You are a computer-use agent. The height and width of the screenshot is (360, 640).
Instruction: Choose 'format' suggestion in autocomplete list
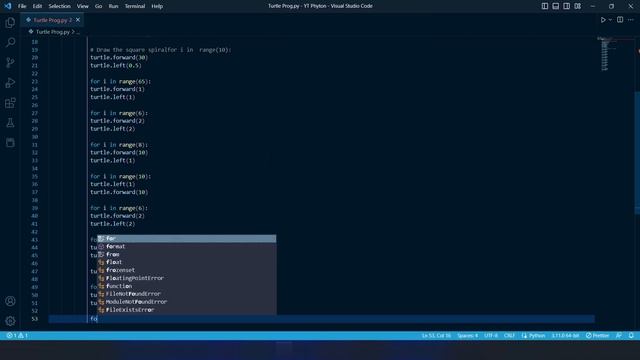point(187,247)
